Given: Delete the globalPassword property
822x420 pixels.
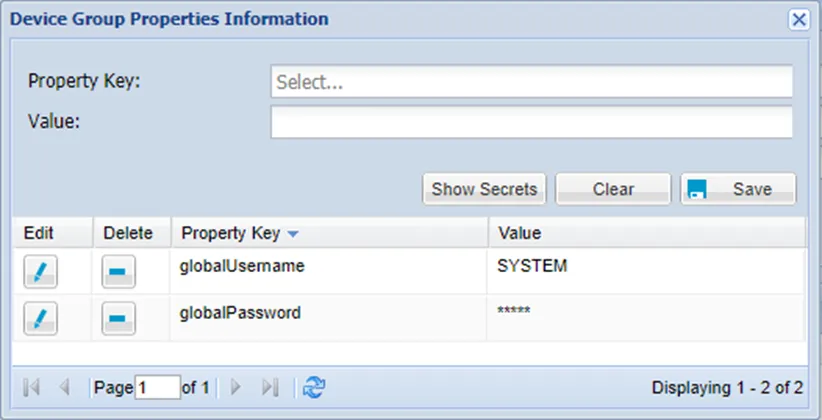Looking at the screenshot, I should 118,318.
